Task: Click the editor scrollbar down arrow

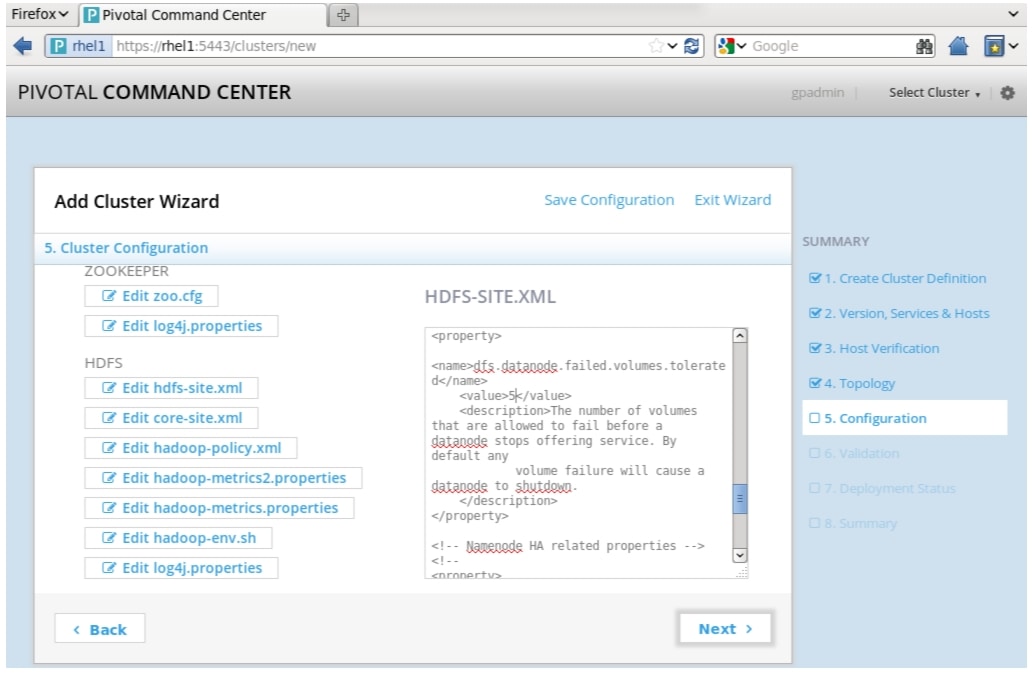Action: point(740,555)
